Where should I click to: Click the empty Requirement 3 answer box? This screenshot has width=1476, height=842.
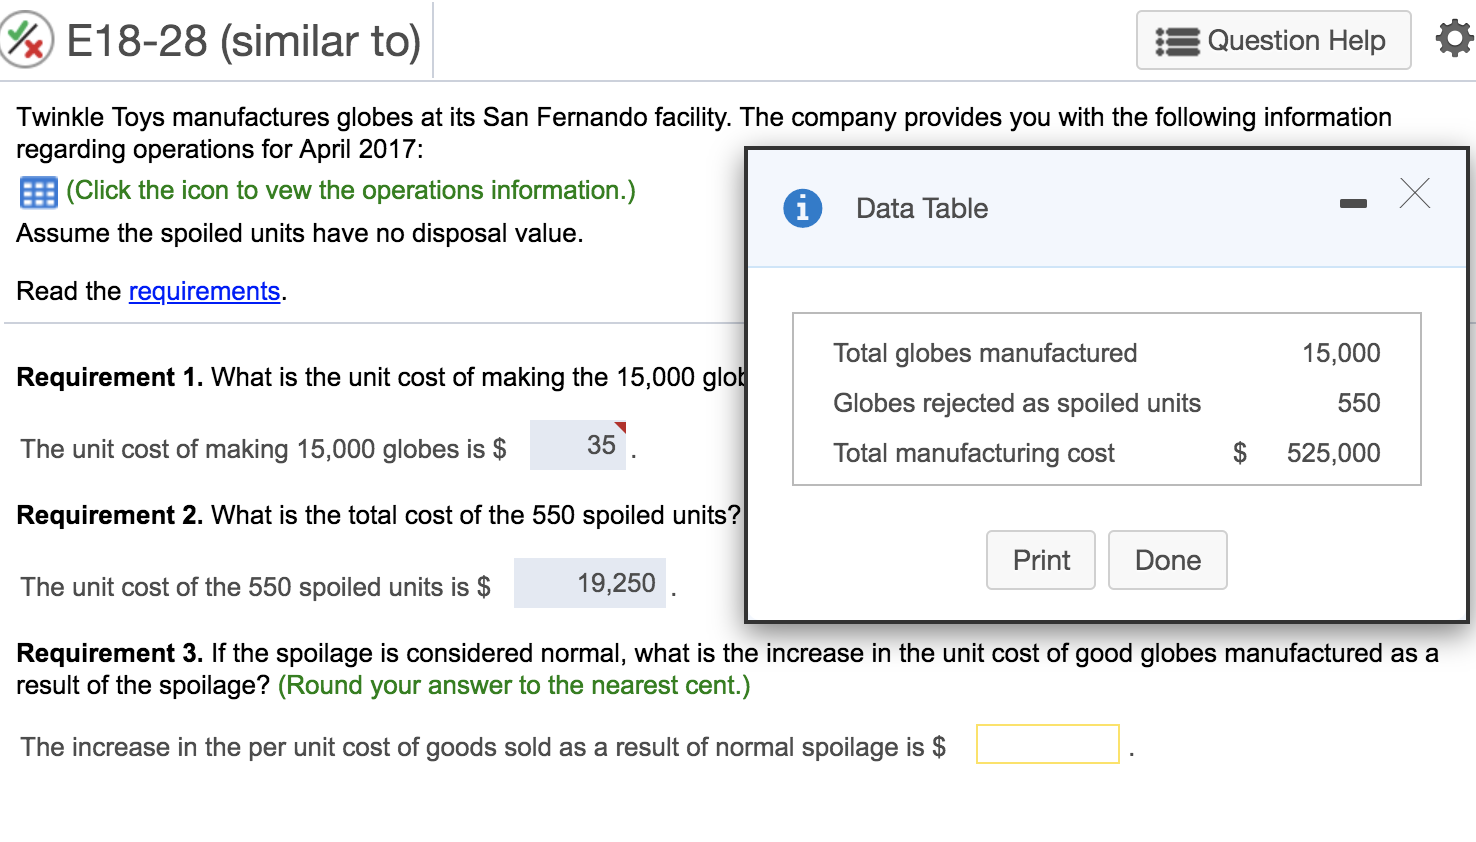pos(1047,744)
